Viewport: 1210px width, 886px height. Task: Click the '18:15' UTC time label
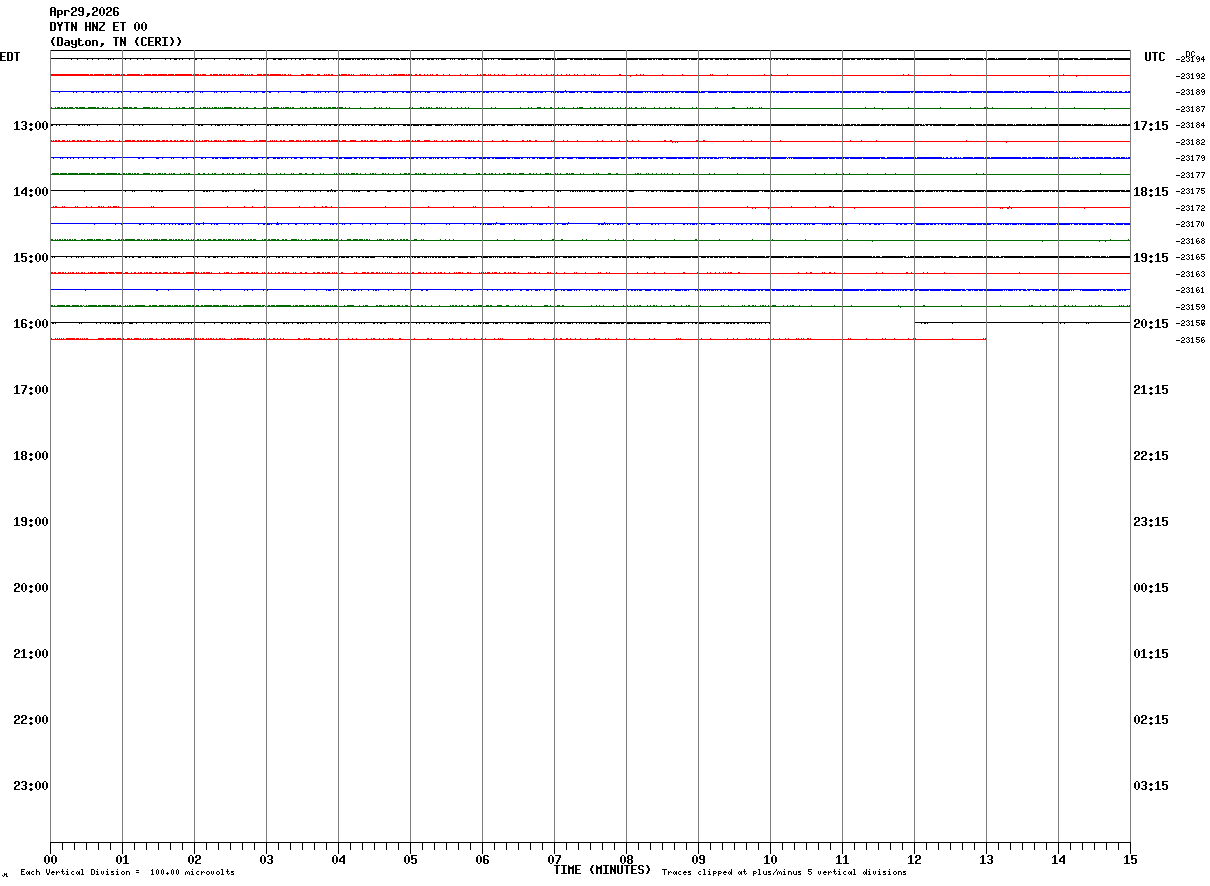1151,191
